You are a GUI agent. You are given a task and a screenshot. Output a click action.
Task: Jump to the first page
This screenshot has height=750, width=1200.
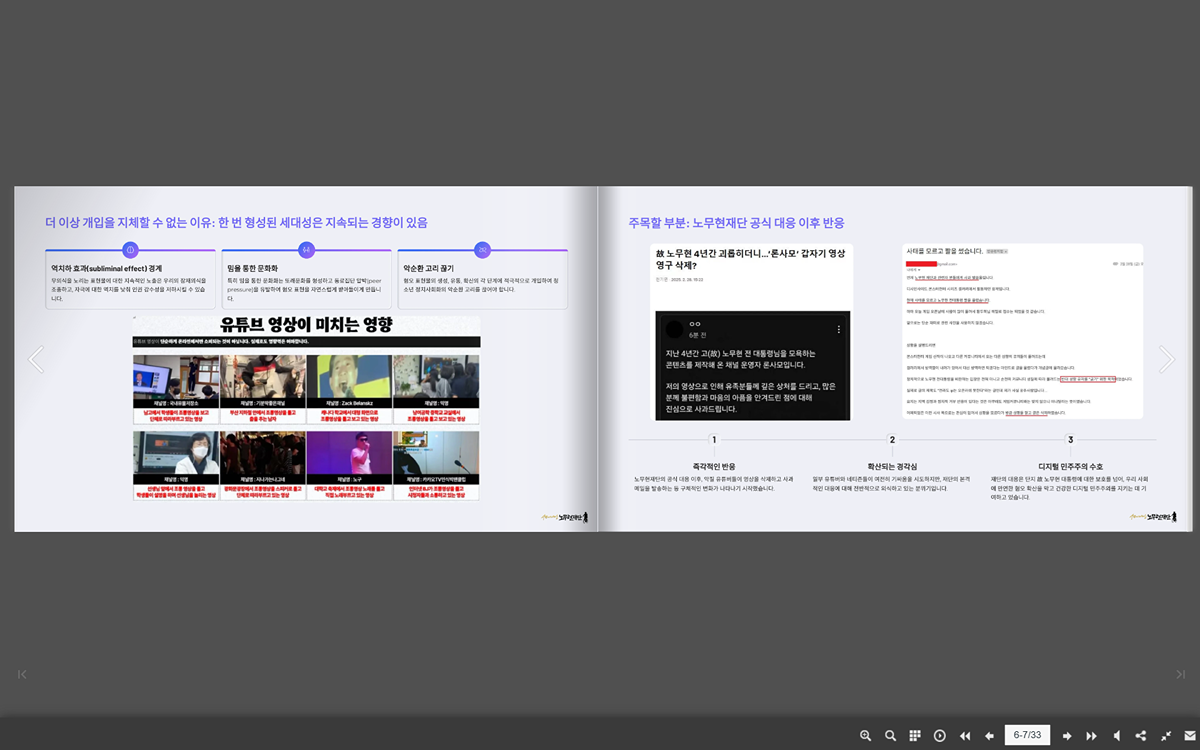click(x=965, y=736)
